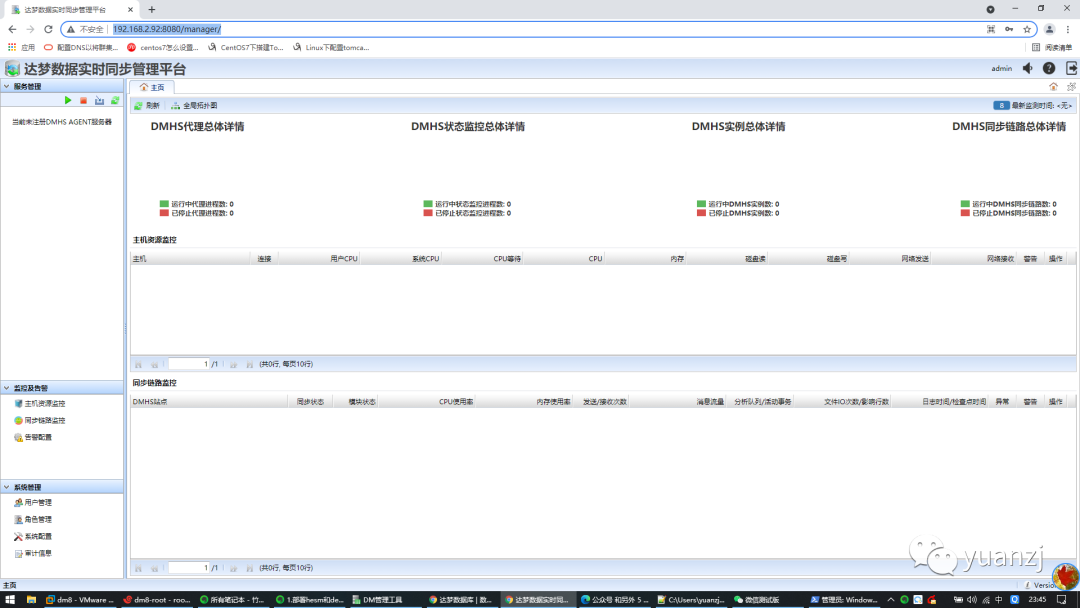This screenshot has height=608, width=1080.
Task: Click the 刷新 refresh button
Action: pos(147,105)
